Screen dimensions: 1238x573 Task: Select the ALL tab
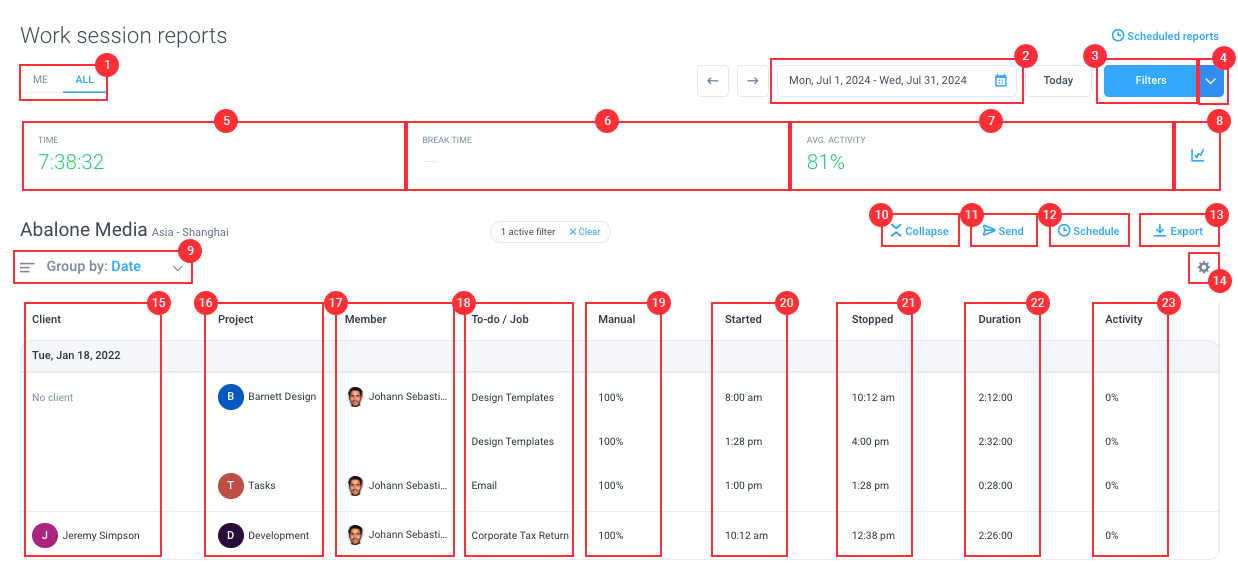pos(85,80)
